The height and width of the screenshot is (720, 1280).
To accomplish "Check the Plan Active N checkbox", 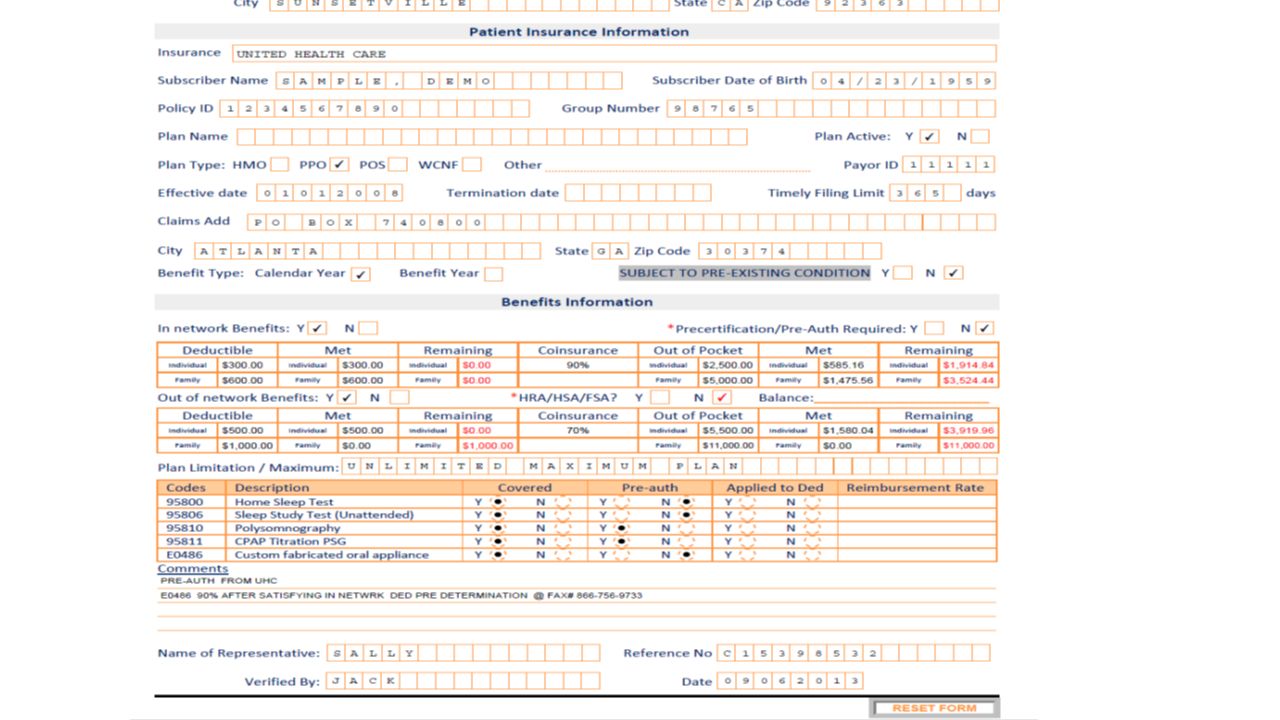I will click(980, 136).
